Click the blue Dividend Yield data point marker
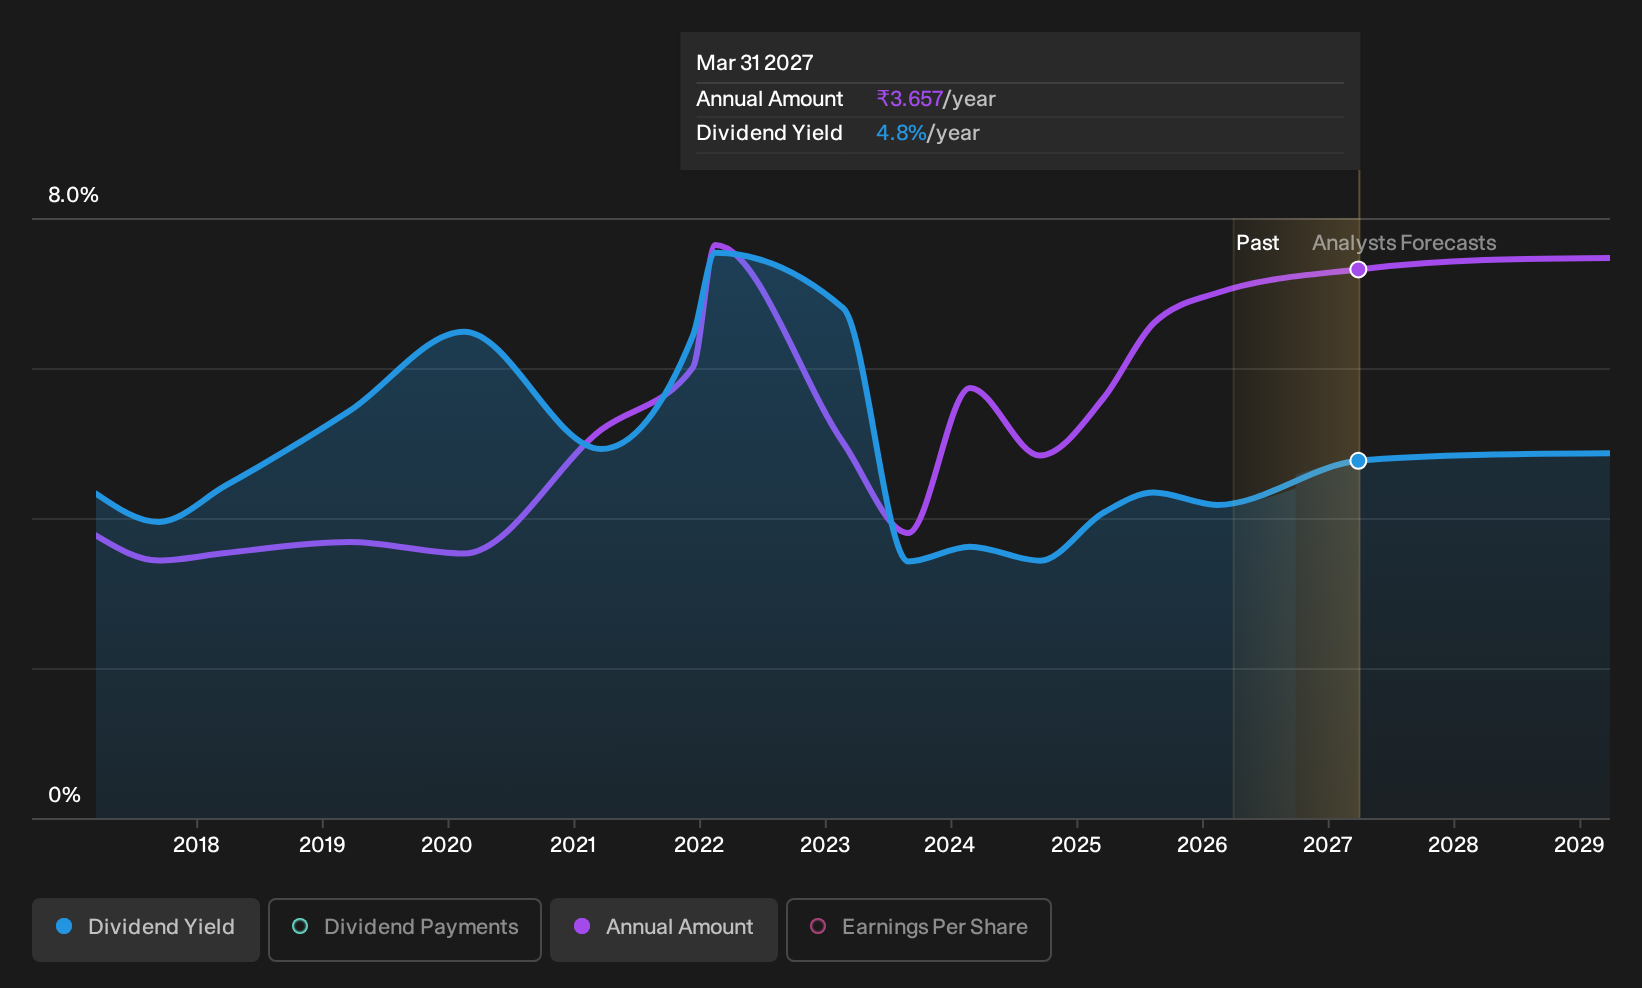The height and width of the screenshot is (988, 1642). 1358,461
